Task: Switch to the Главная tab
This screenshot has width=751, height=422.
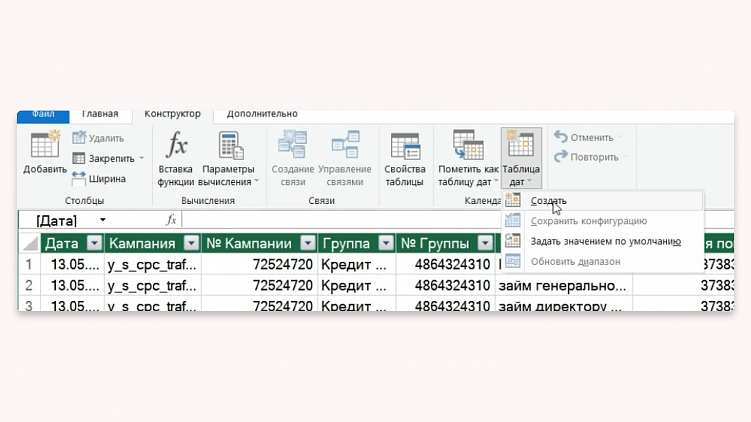Action: [x=100, y=114]
